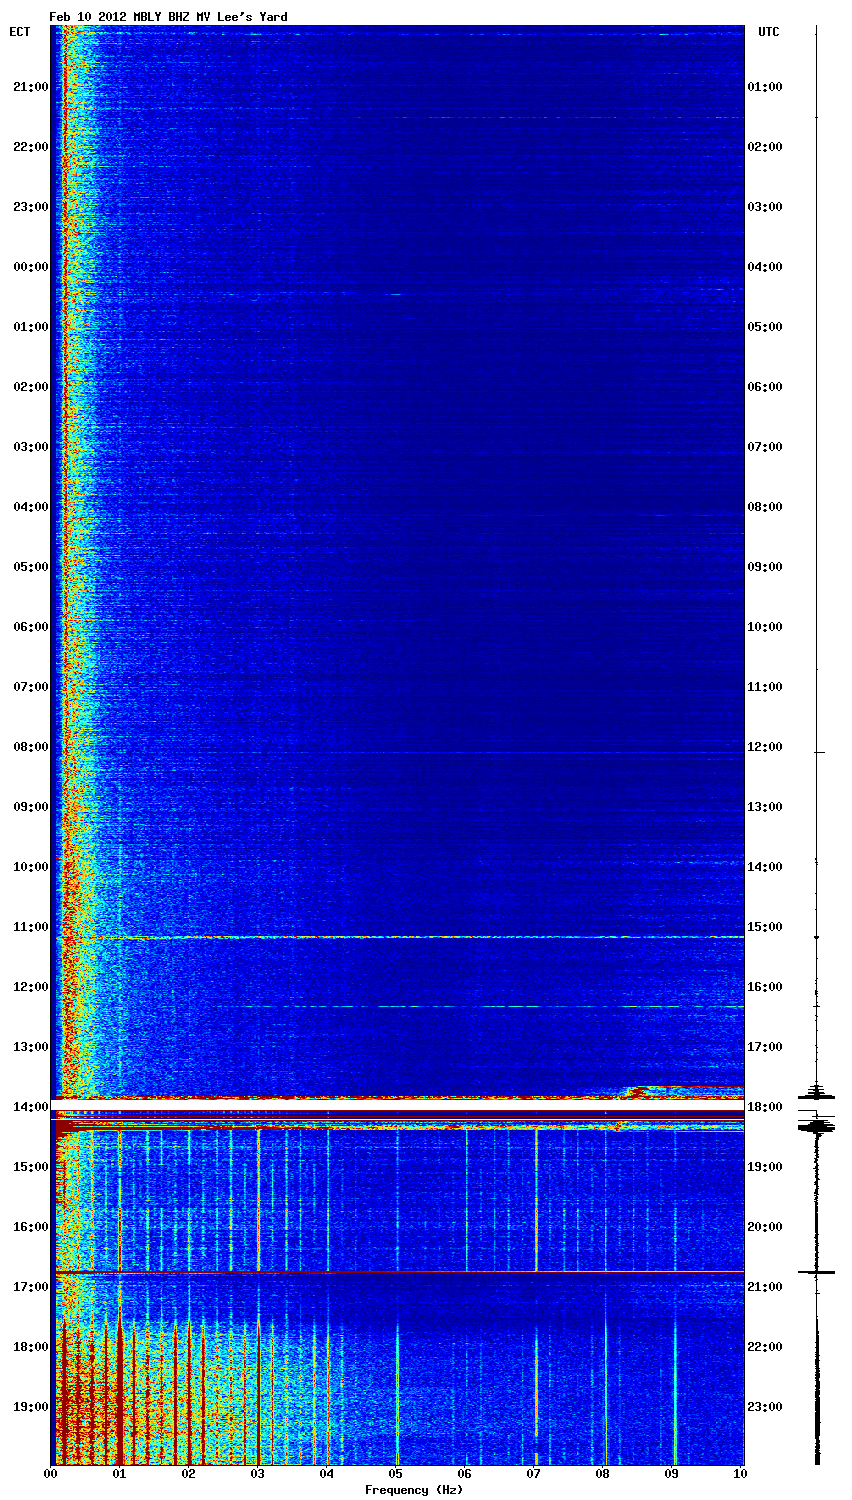This screenshot has width=852, height=1500.
Task: Pick the 10:00 label on the UTC axis
Action: coord(765,627)
